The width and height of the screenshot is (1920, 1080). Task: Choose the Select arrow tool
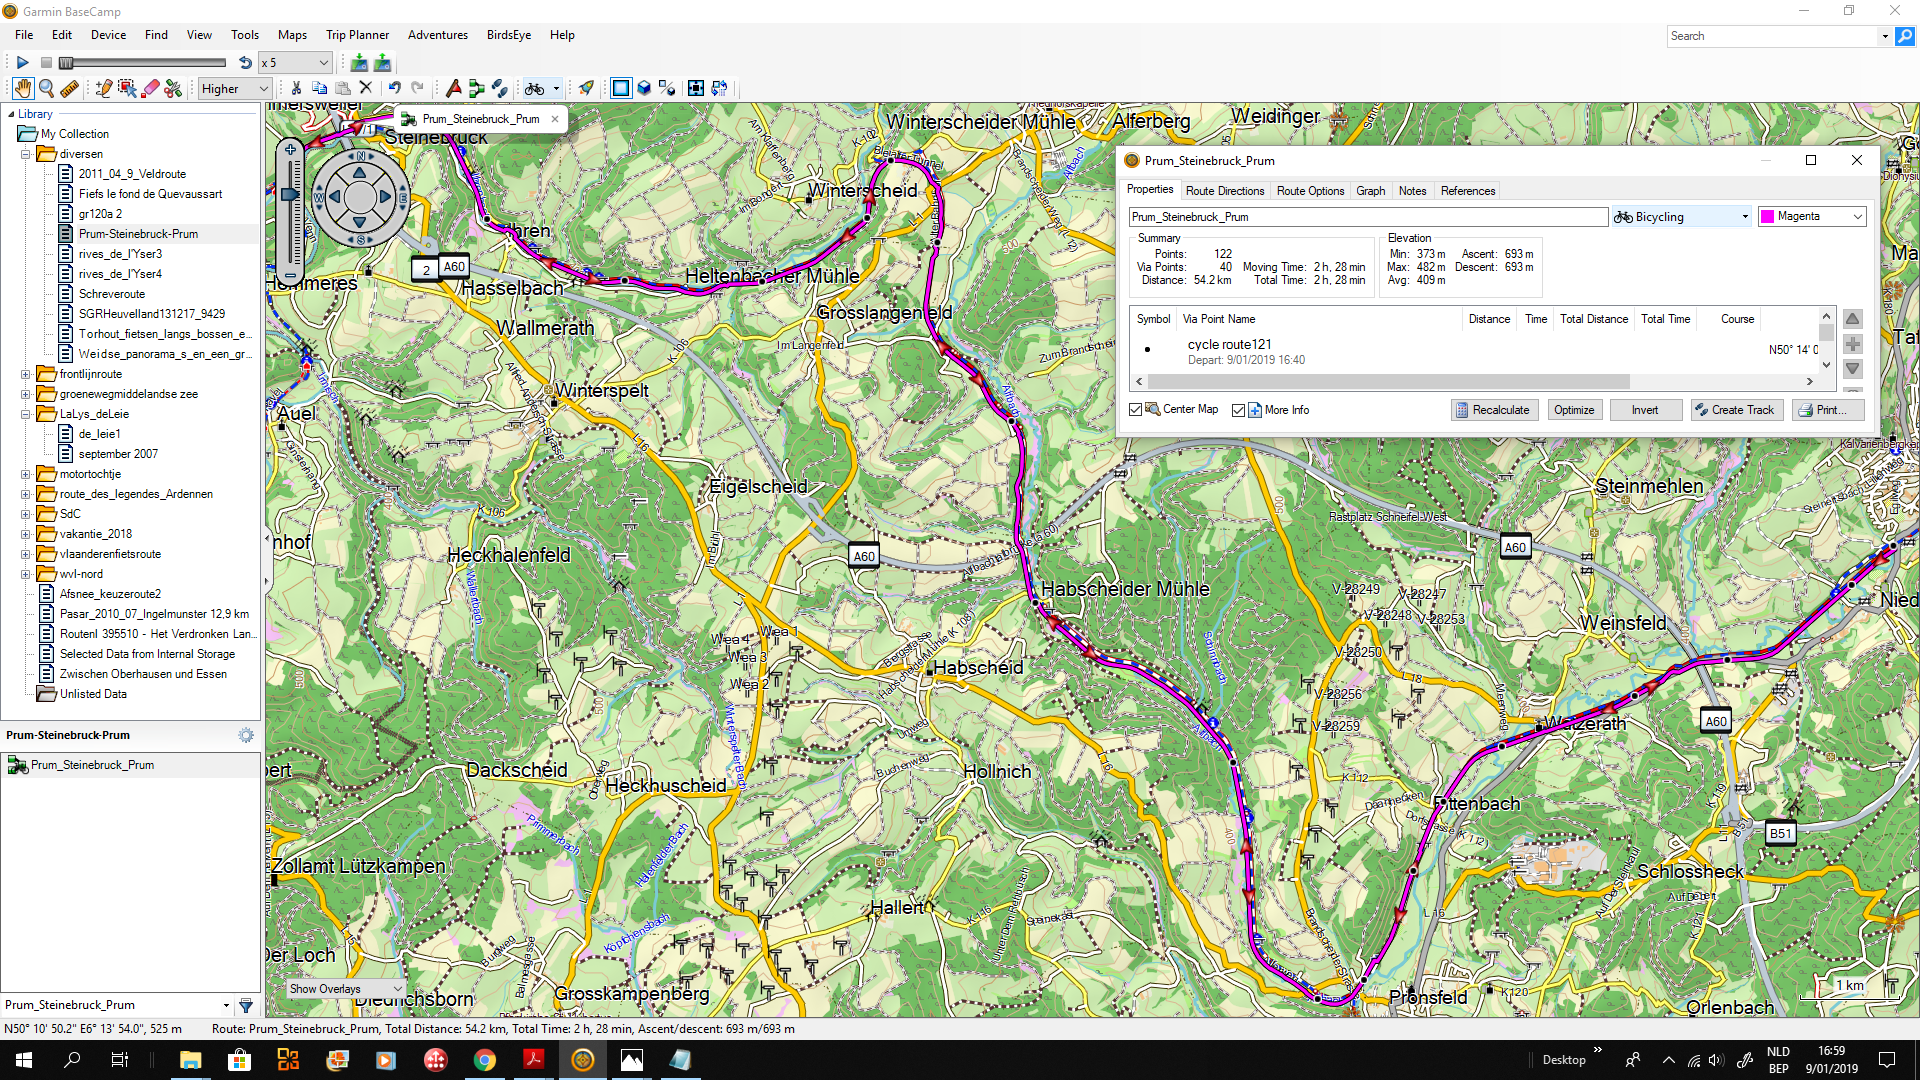127,88
